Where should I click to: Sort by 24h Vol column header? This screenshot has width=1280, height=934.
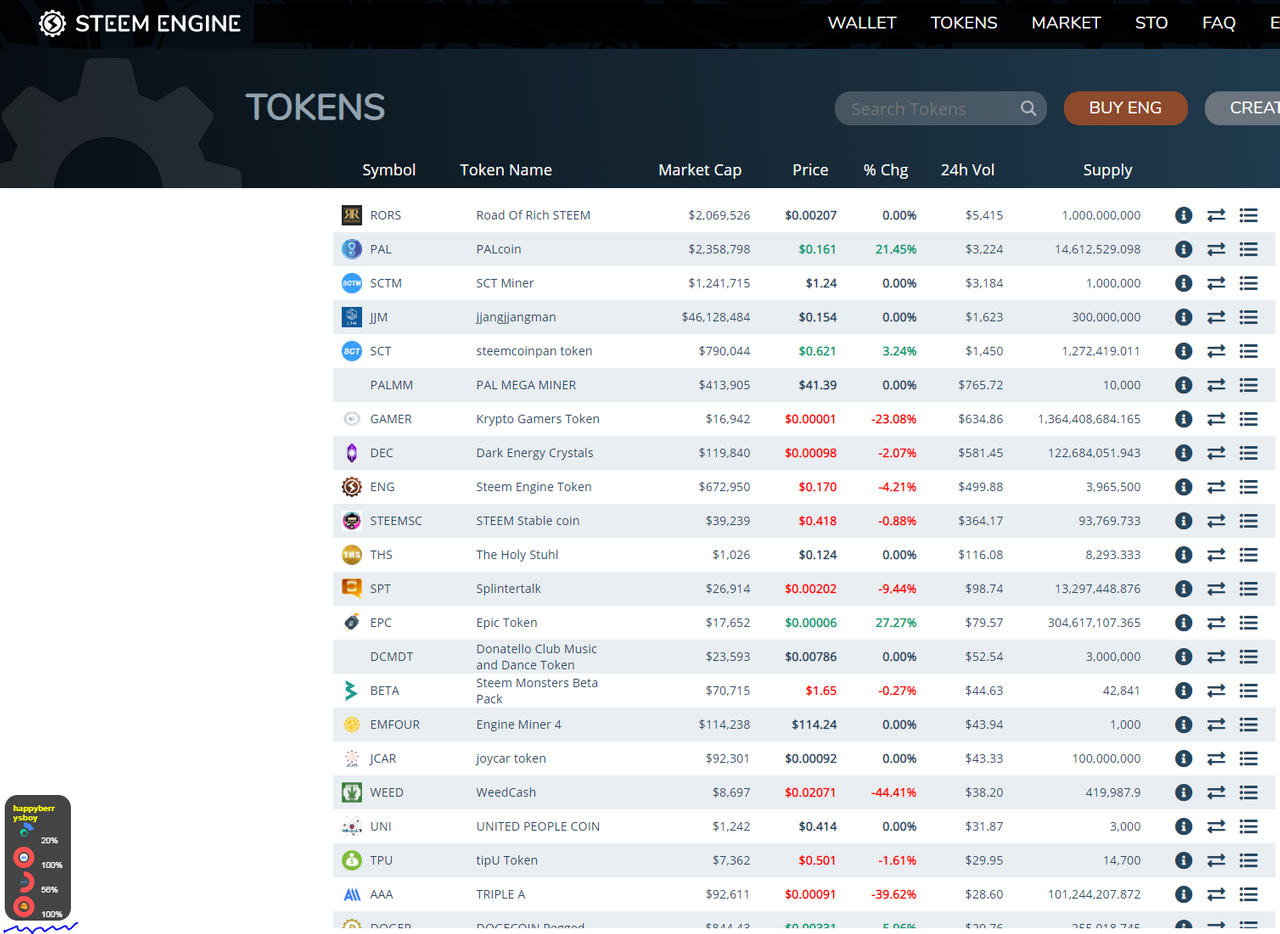click(968, 170)
